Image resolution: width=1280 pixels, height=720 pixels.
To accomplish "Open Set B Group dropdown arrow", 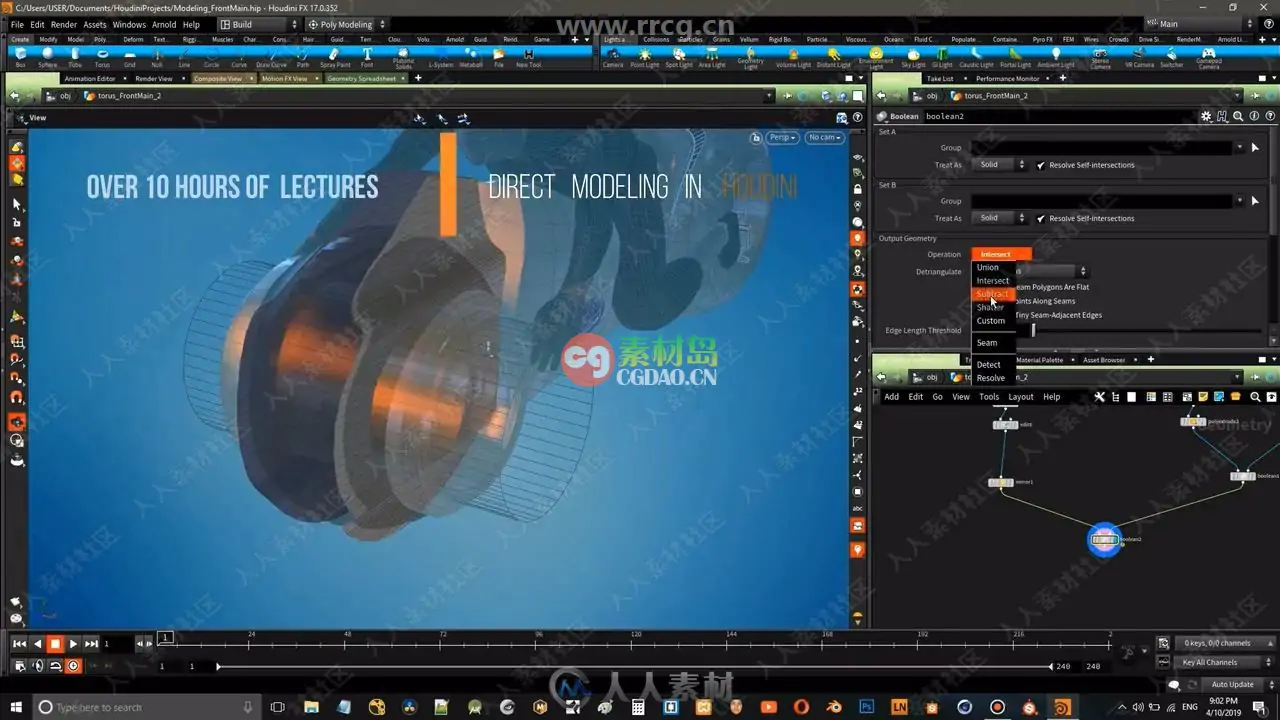I will pos(1240,201).
